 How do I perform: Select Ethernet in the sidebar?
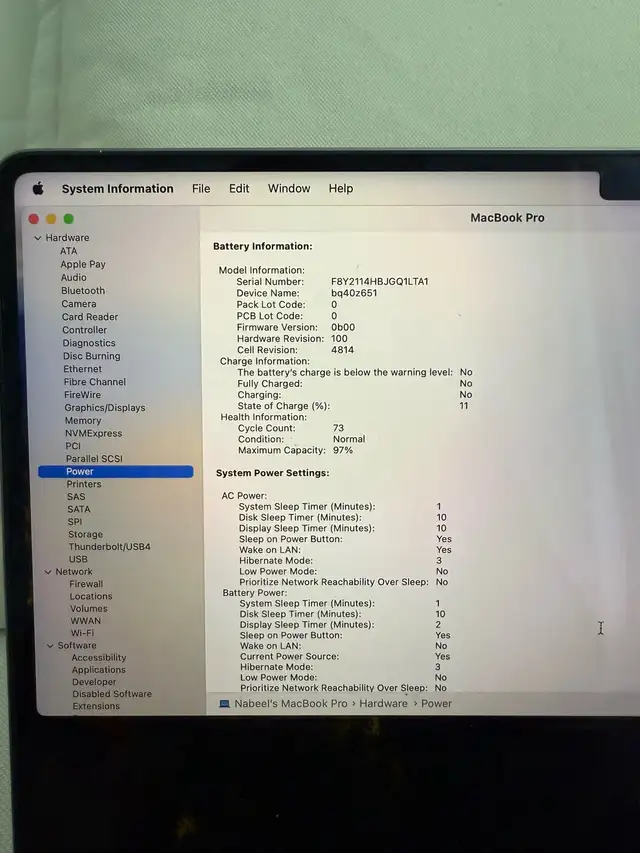[x=82, y=369]
